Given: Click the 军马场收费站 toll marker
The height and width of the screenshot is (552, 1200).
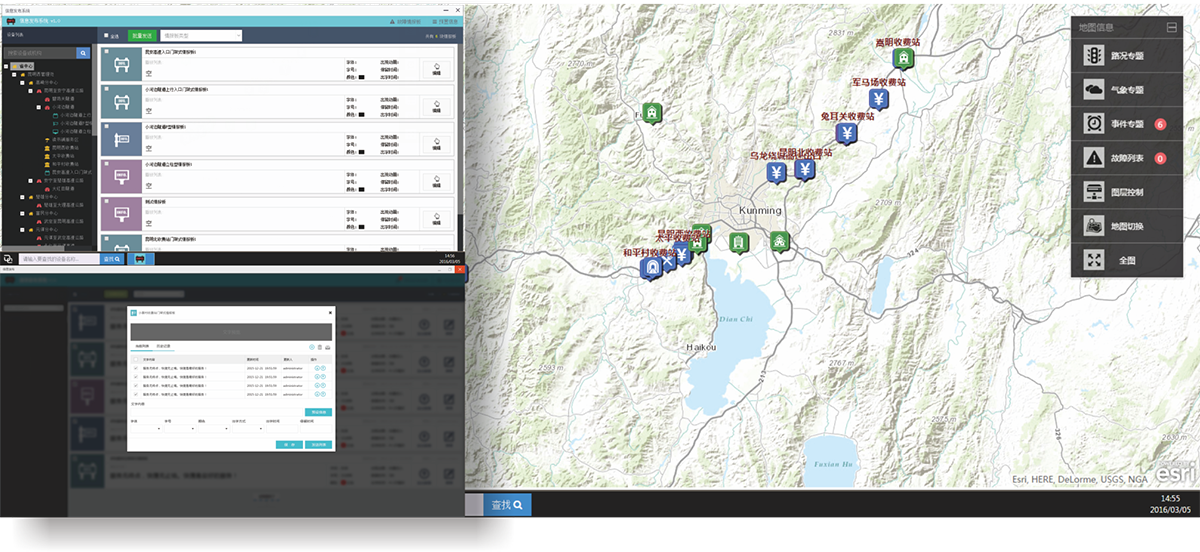Looking at the screenshot, I should click(x=878, y=98).
